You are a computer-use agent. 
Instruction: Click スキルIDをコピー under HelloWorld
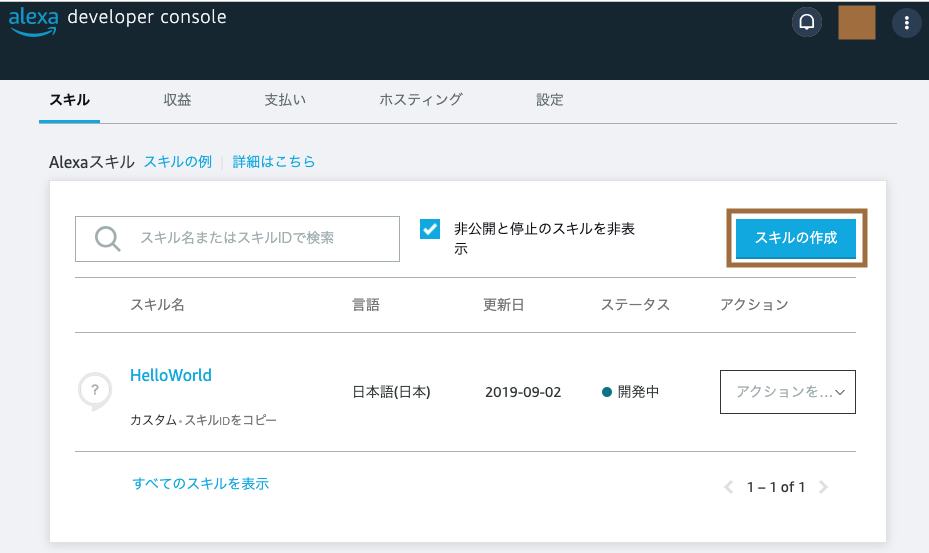coord(230,420)
